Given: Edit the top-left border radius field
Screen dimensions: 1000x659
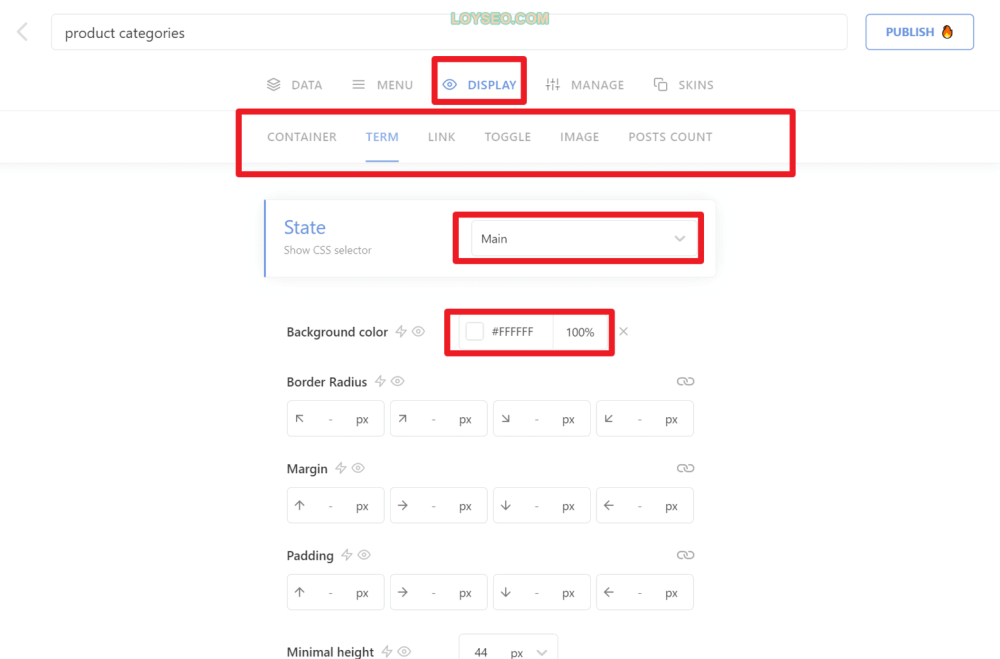Looking at the screenshot, I should (x=335, y=418).
